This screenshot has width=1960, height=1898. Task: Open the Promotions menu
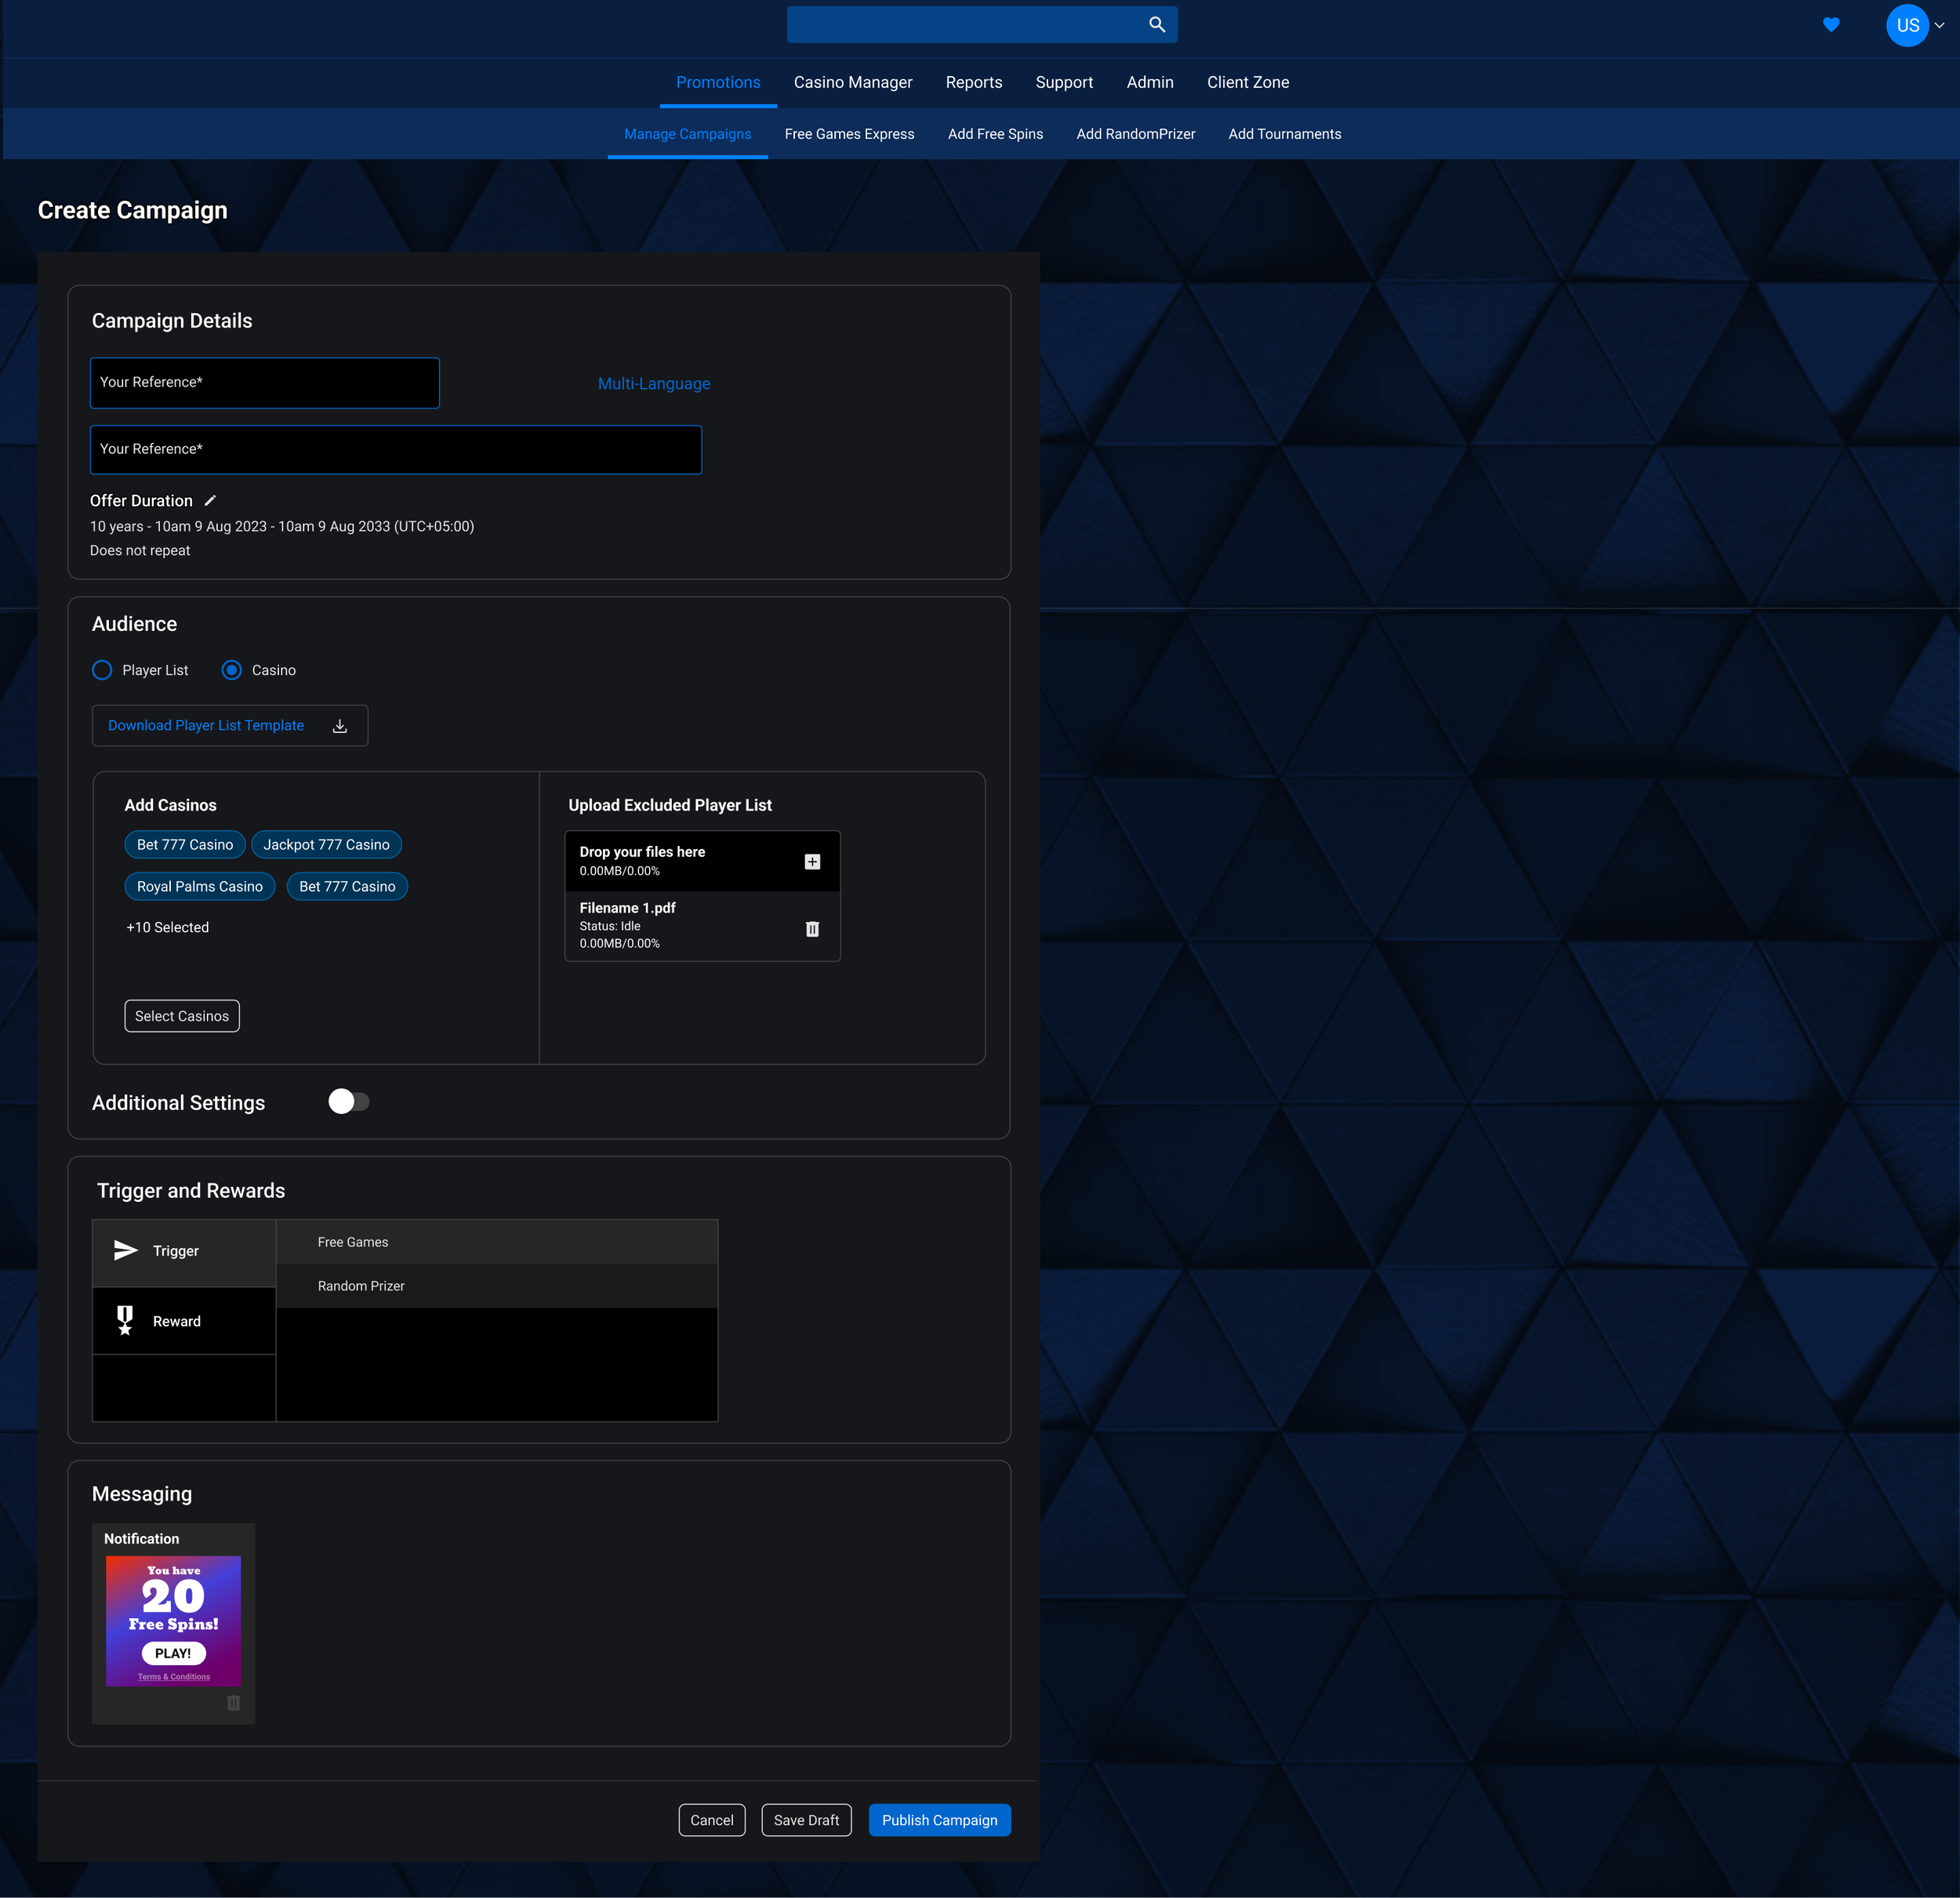coord(718,82)
